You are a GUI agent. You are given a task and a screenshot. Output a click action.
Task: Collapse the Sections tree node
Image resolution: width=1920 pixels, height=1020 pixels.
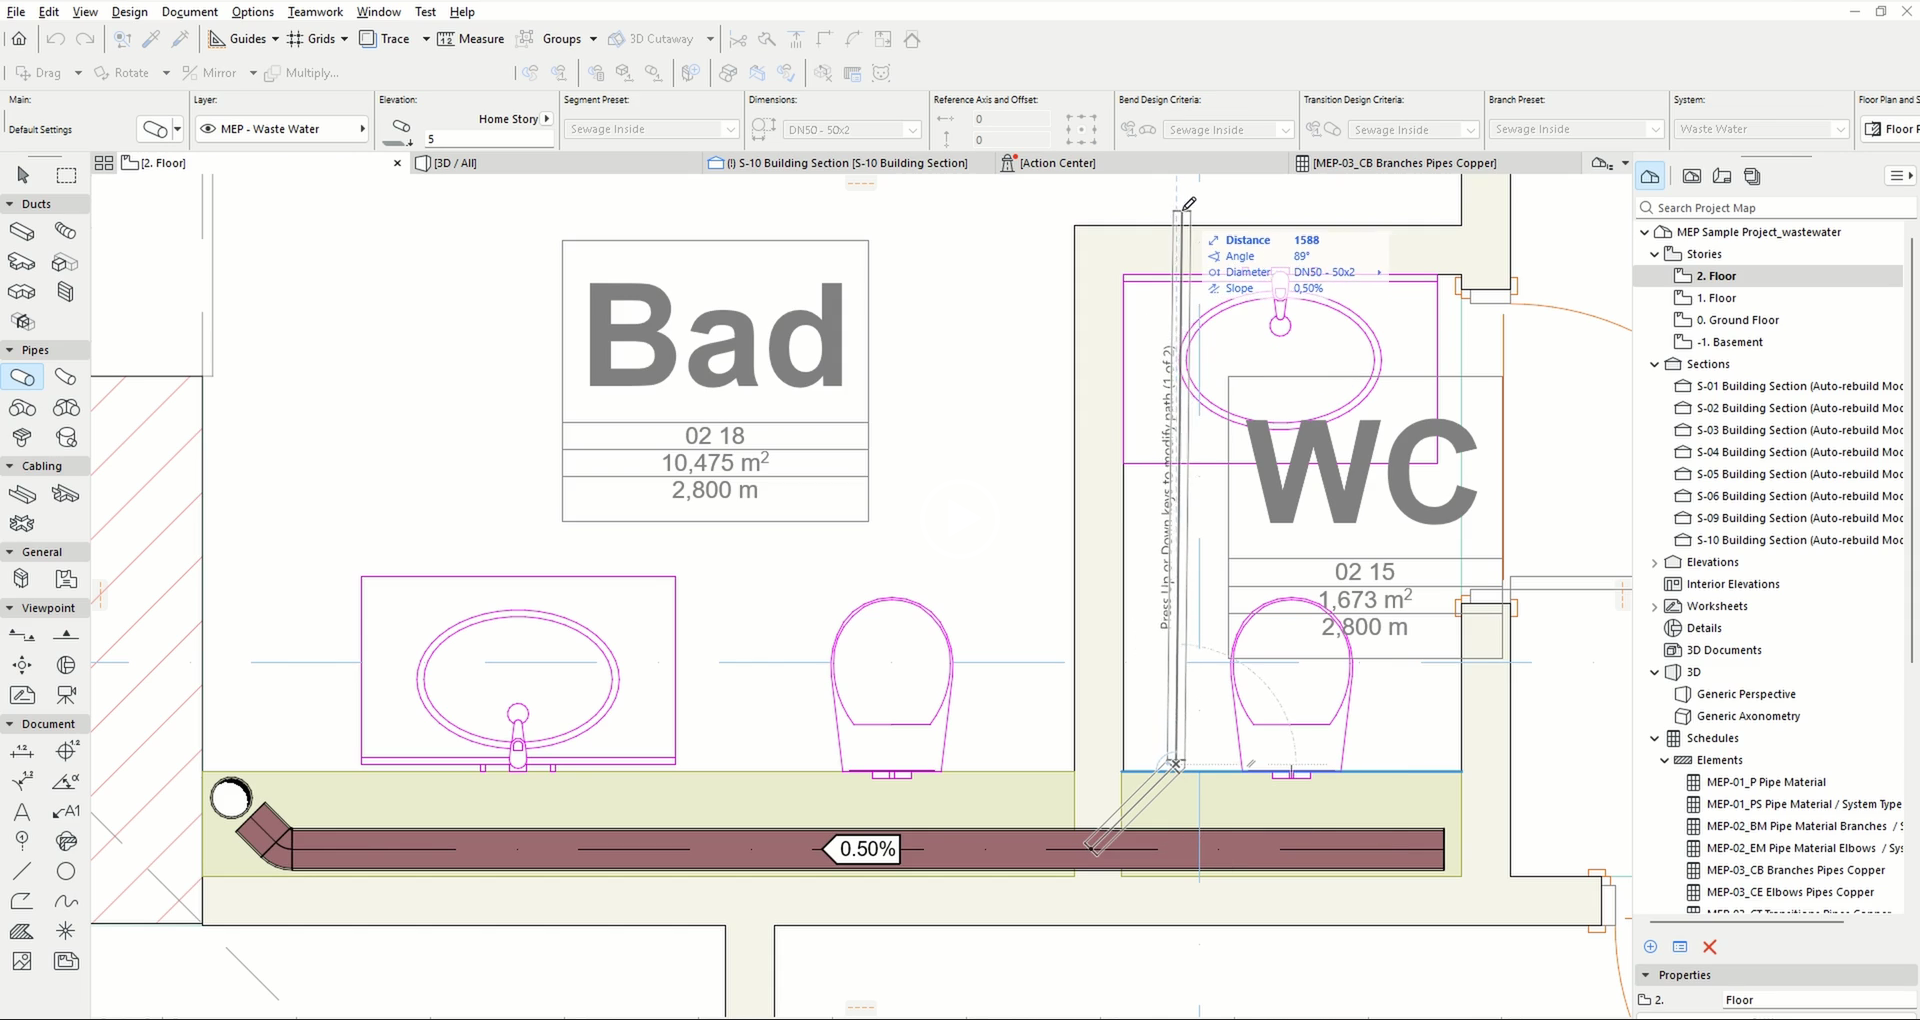[1655, 364]
